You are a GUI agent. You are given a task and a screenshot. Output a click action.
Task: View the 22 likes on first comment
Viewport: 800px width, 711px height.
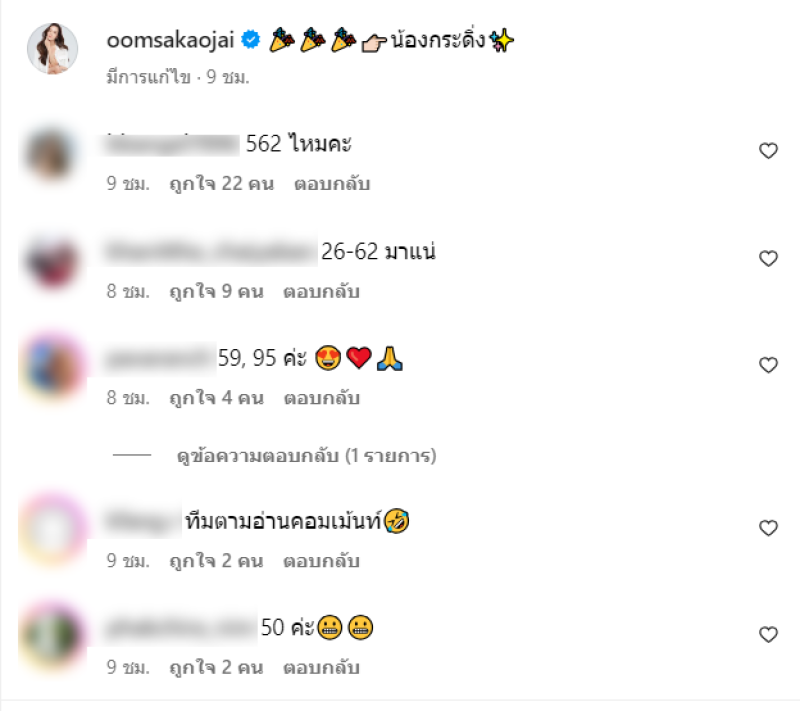(222, 184)
